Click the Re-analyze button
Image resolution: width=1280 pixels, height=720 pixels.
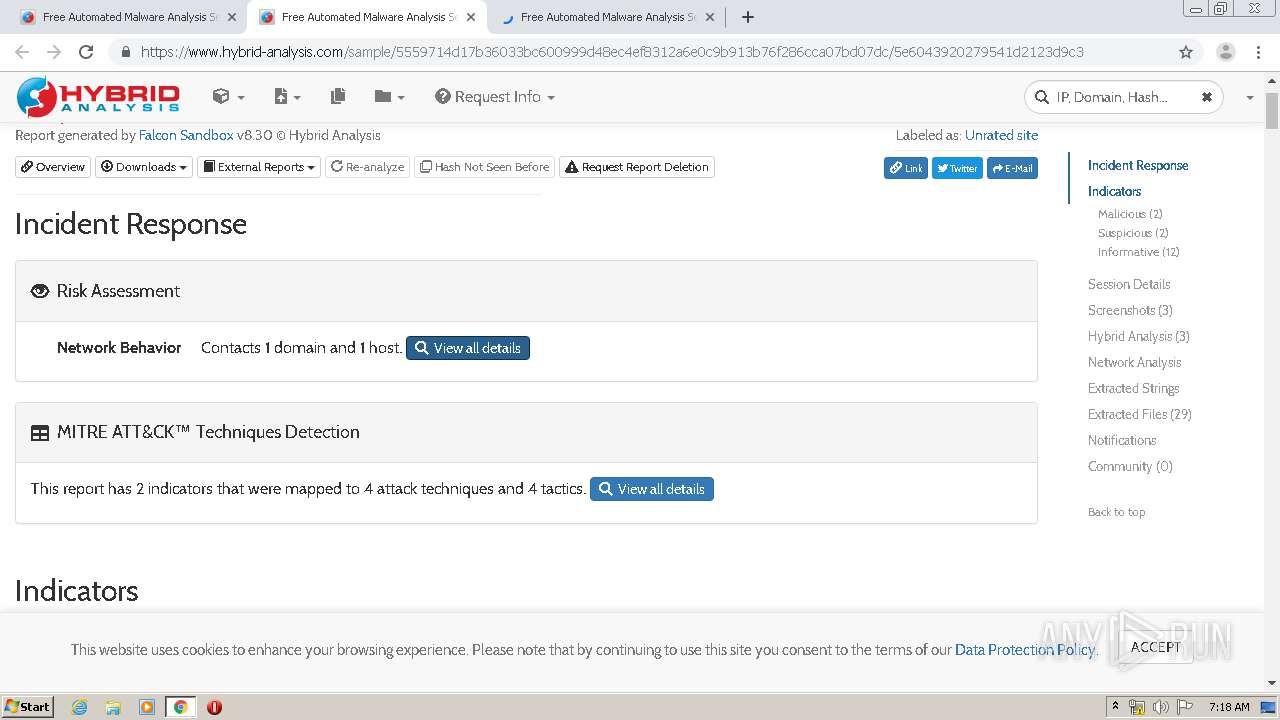pyautogui.click(x=367, y=167)
